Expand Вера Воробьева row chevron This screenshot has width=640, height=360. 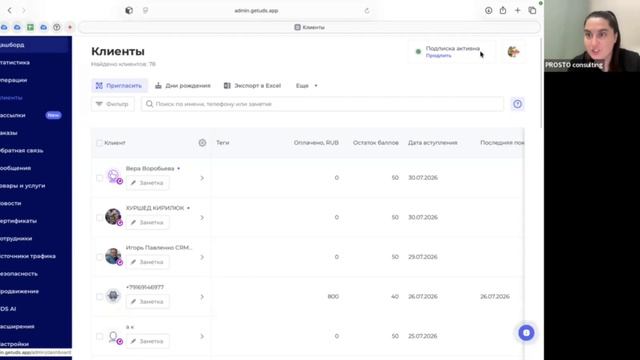pos(202,178)
